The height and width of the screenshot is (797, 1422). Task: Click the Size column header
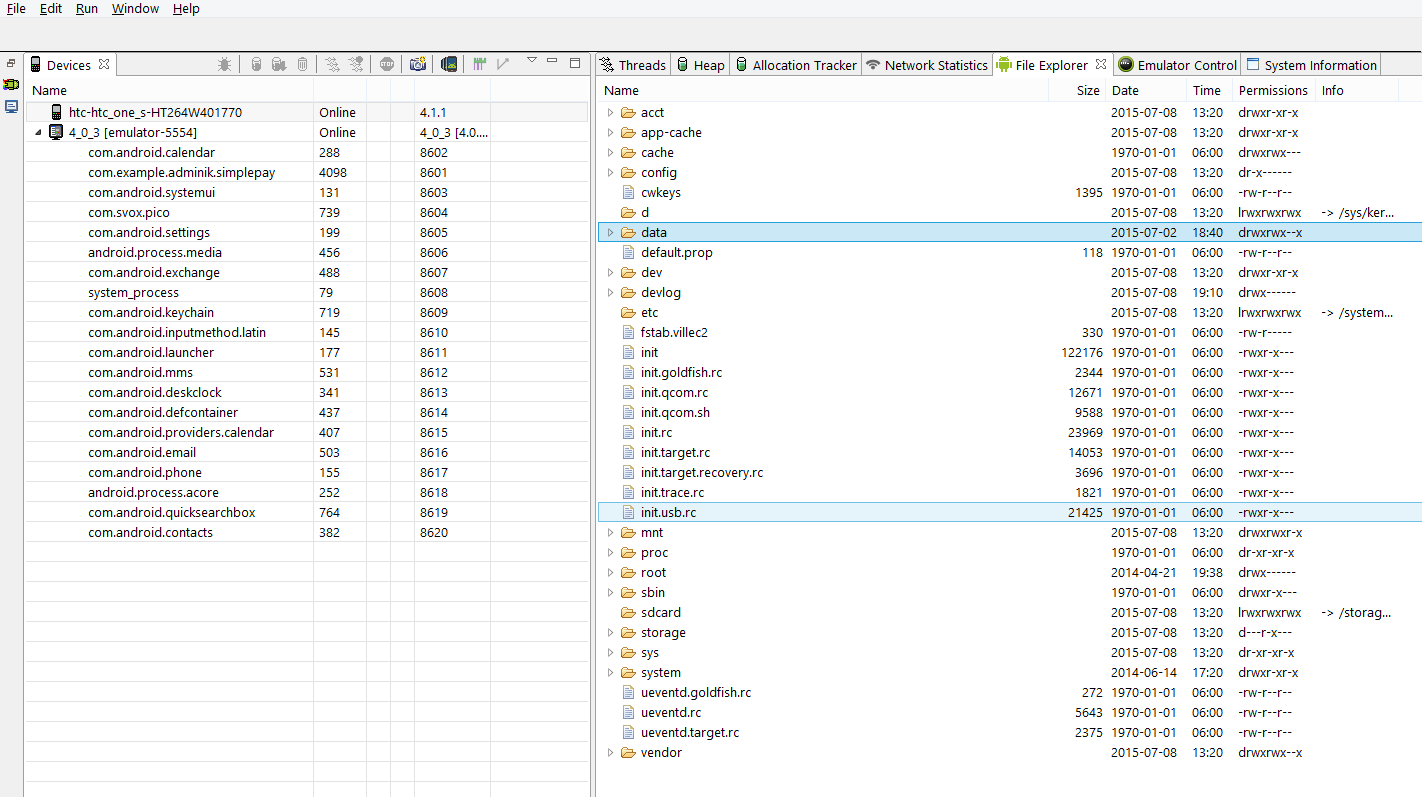(x=1078, y=90)
